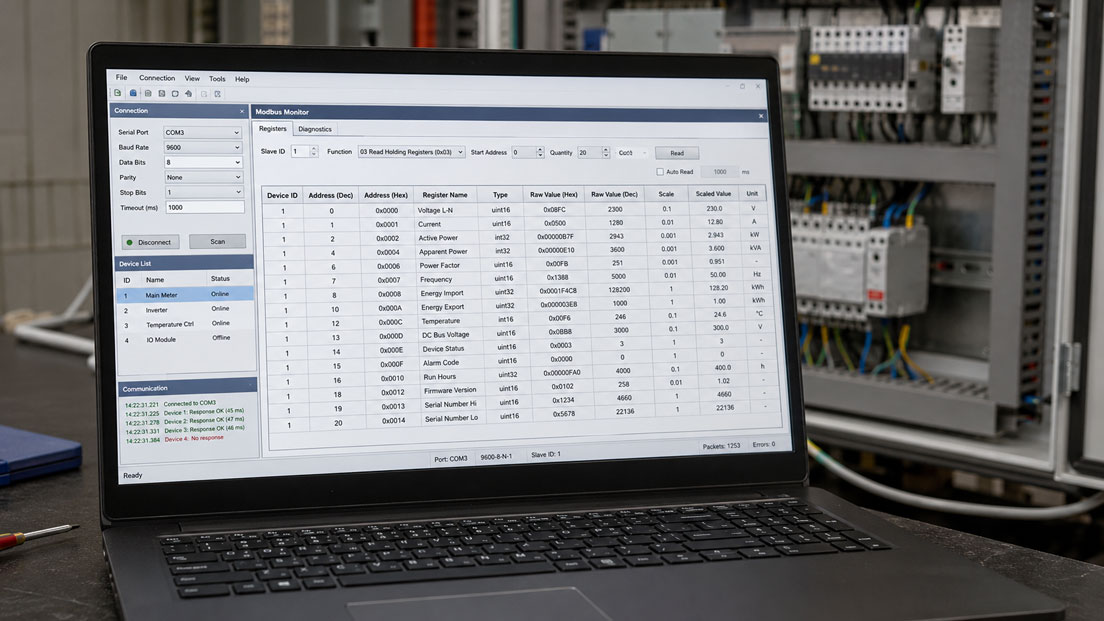Click the Raw Value (Dec) column header

[614, 194]
